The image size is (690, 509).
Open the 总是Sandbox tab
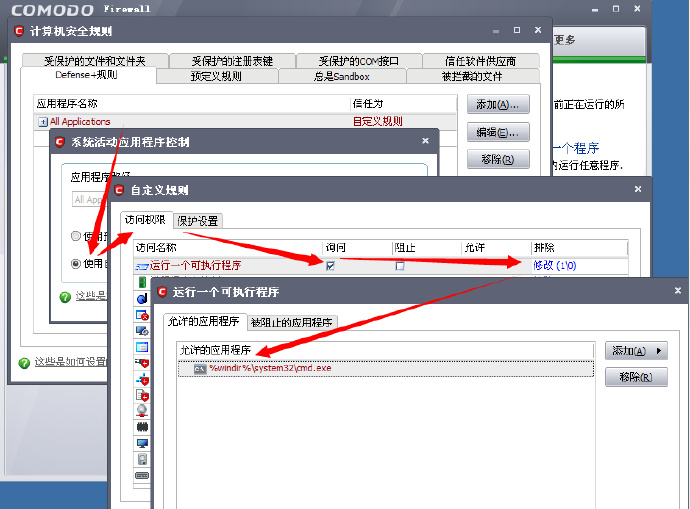(342, 76)
